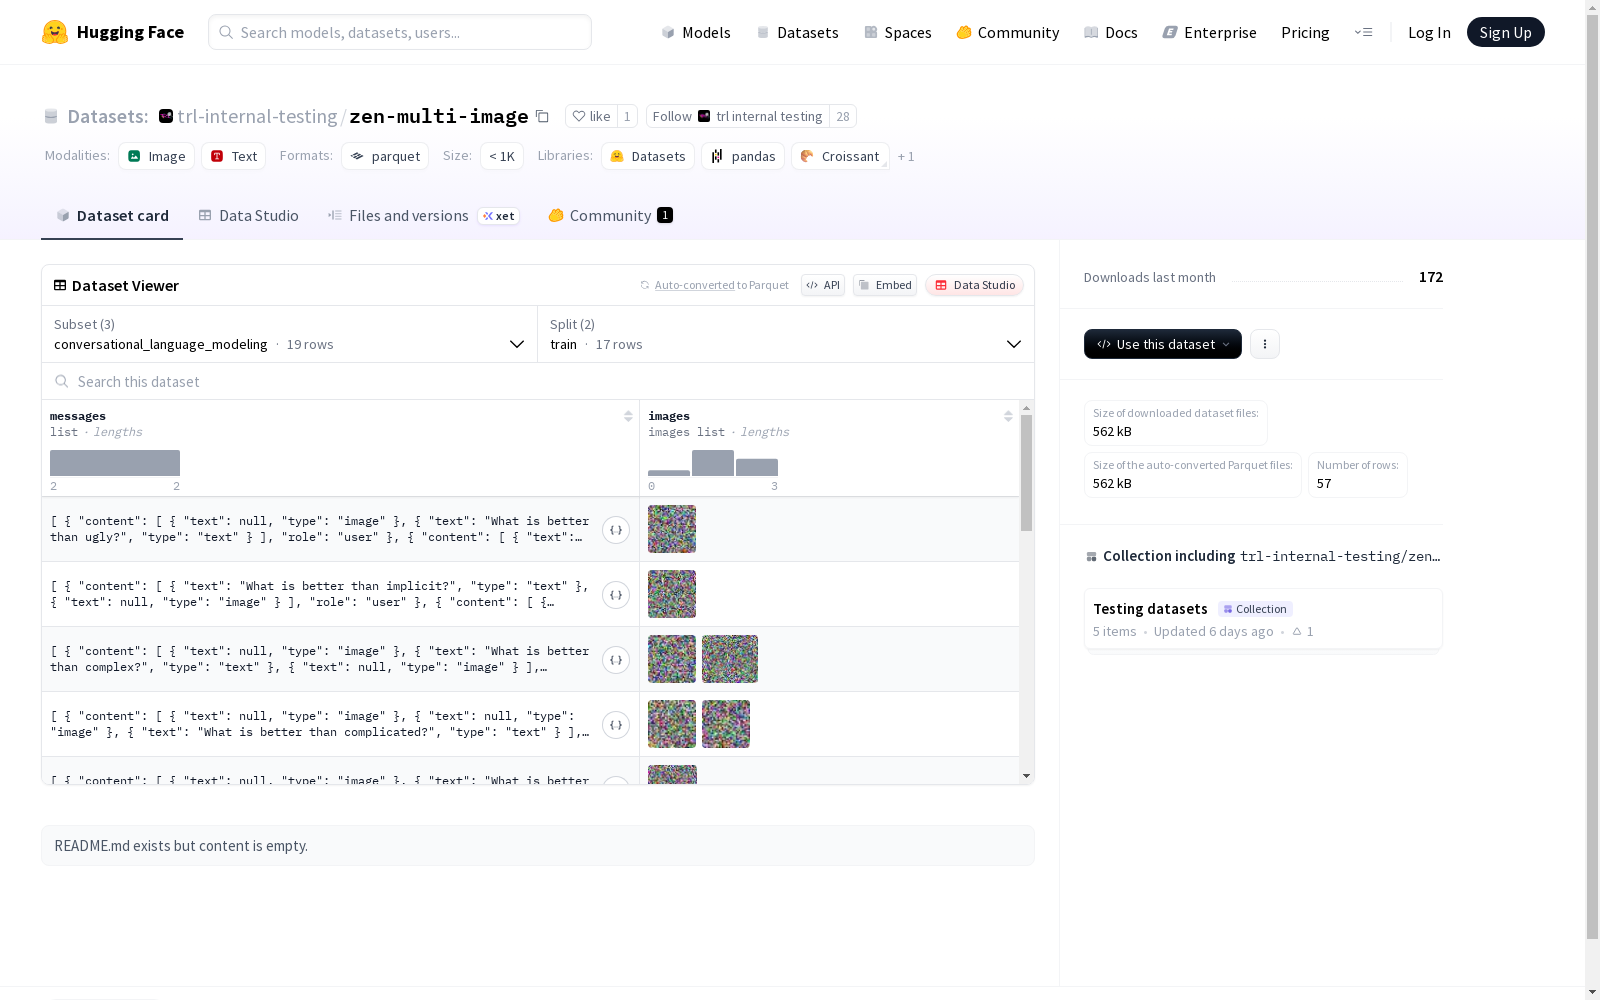Open Auto-converted to Parquet link
1600x1000 pixels.
pos(722,285)
